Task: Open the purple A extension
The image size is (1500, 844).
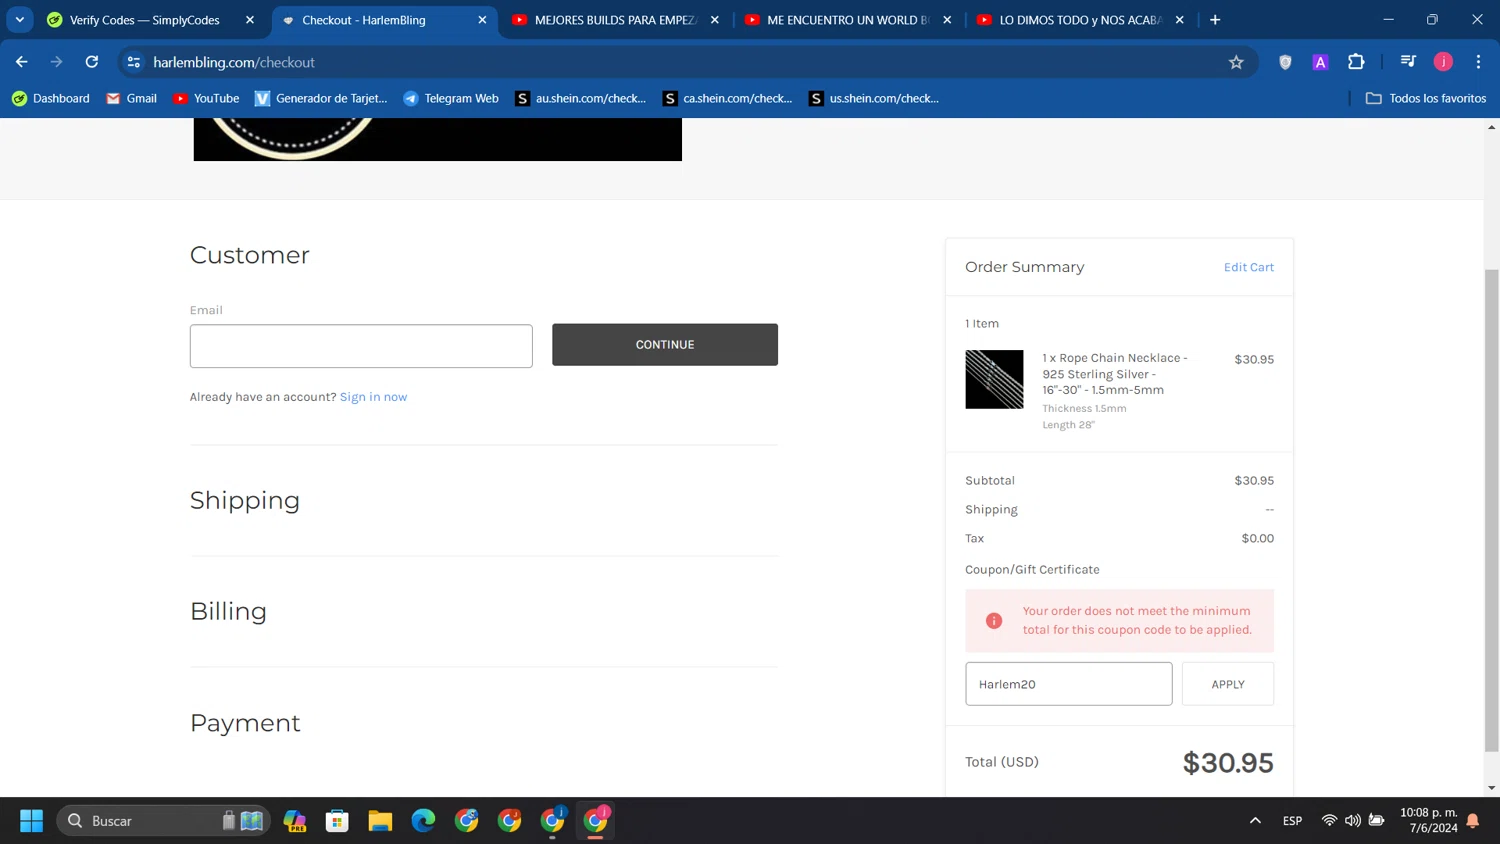Action: (x=1320, y=62)
